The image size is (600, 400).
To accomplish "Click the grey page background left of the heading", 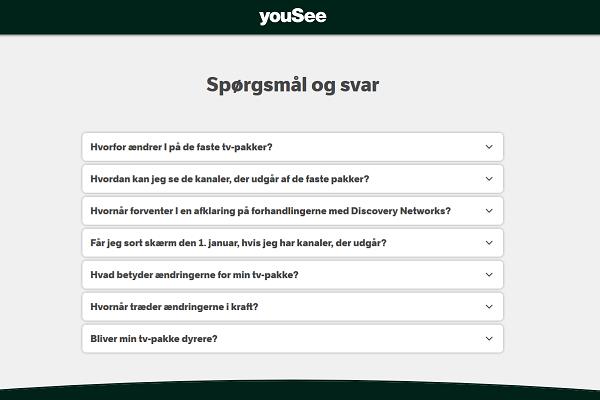I will tap(100, 85).
